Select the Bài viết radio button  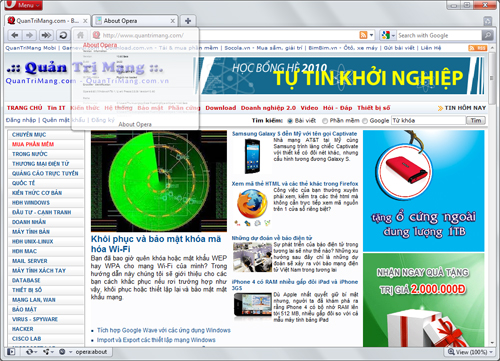(290, 121)
